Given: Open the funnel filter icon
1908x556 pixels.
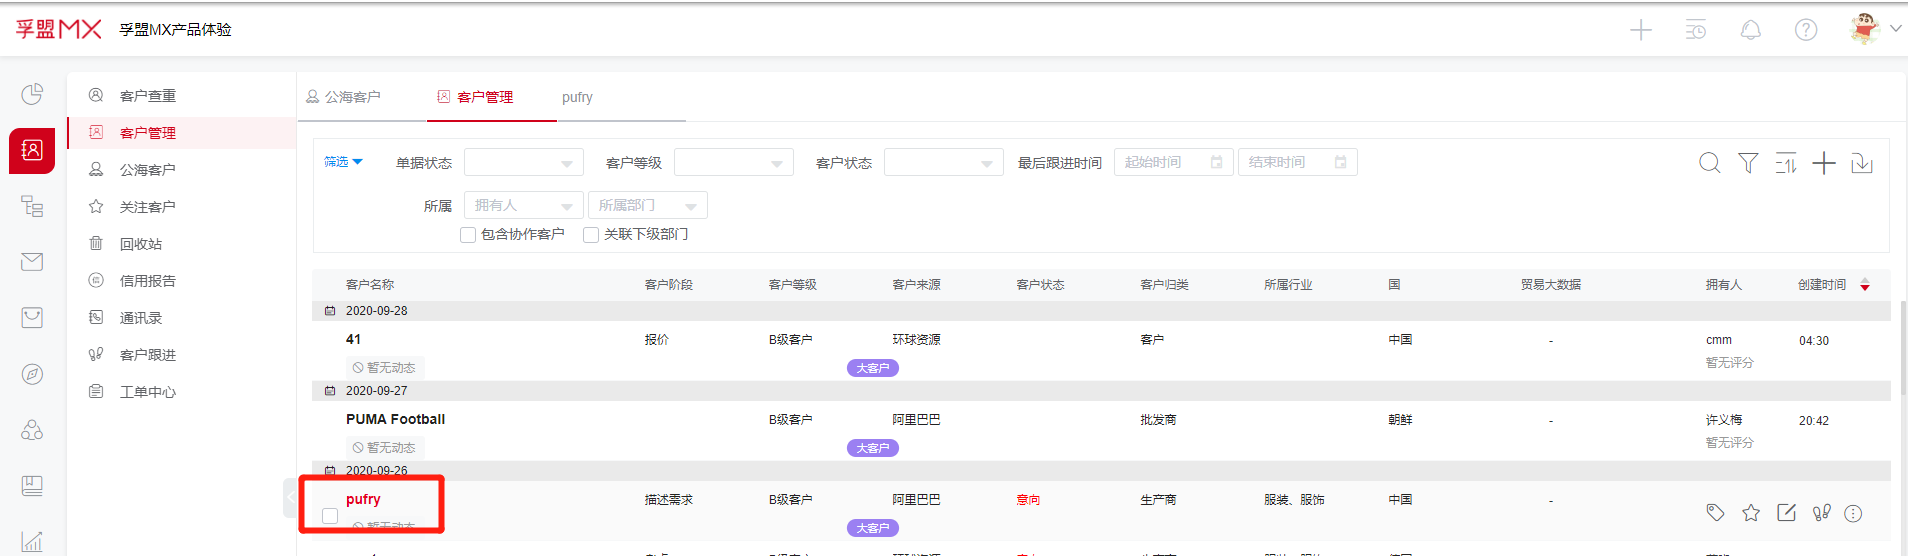Looking at the screenshot, I should click(x=1747, y=163).
